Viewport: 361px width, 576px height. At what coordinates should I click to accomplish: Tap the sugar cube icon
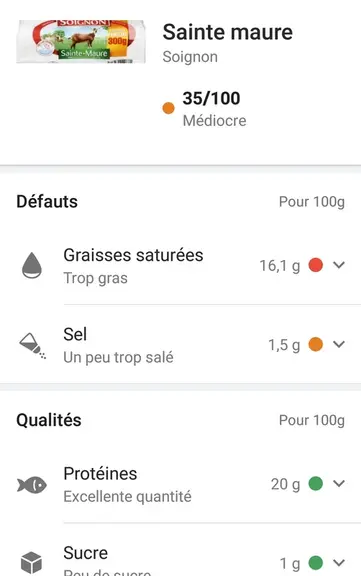coord(31,562)
